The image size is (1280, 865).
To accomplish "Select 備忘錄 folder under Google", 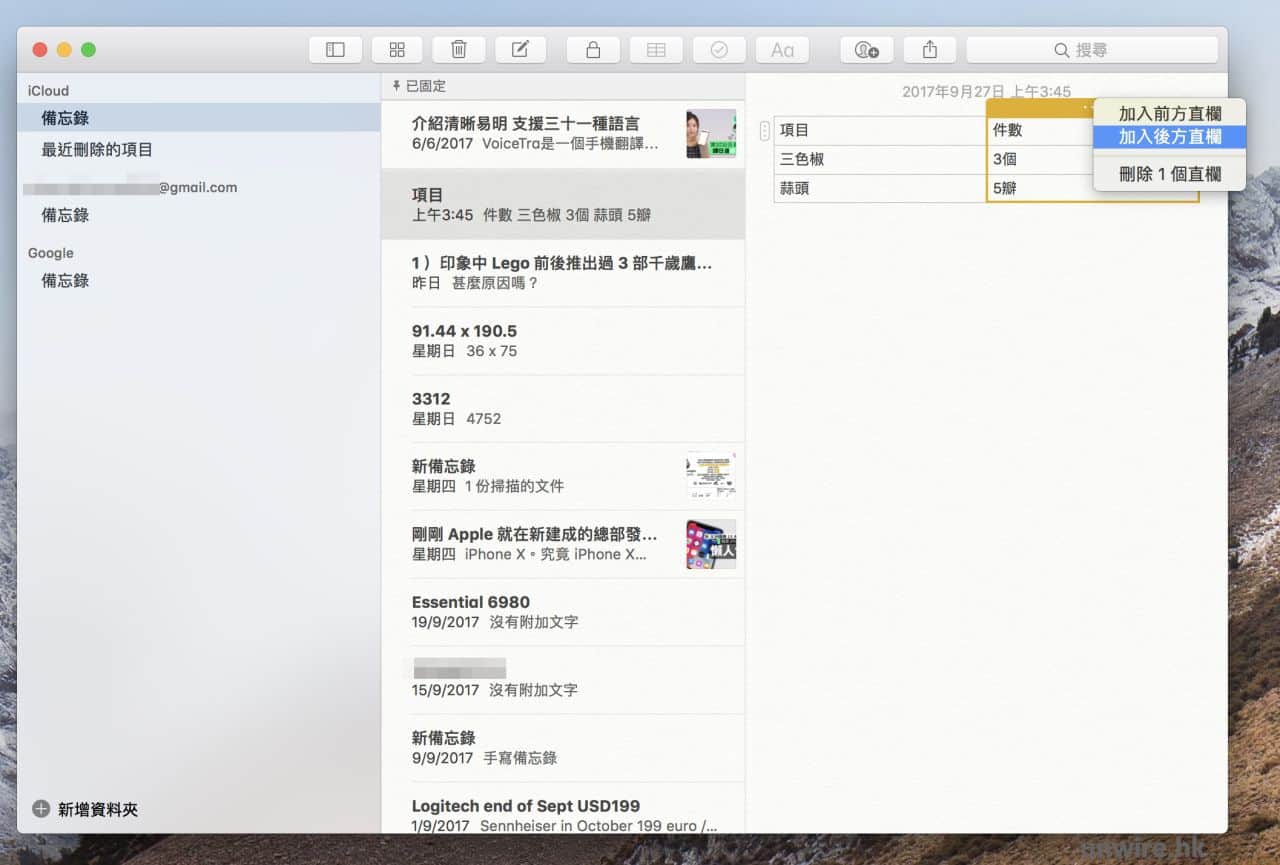I will (x=65, y=281).
